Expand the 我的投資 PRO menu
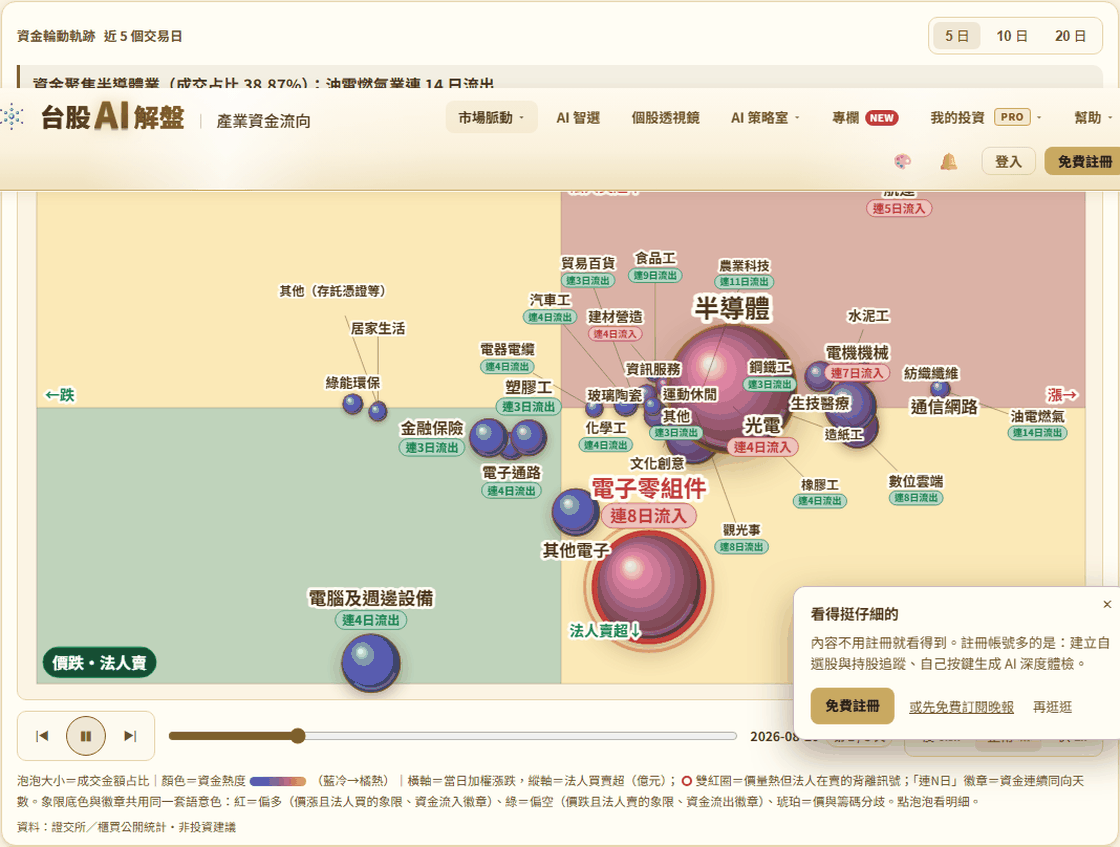 [986, 117]
